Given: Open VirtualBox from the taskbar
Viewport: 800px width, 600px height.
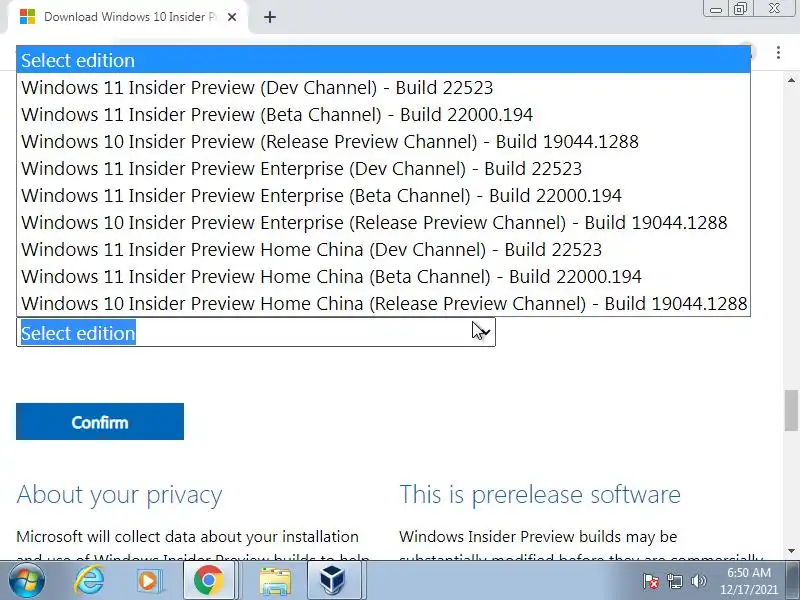Looking at the screenshot, I should [333, 581].
